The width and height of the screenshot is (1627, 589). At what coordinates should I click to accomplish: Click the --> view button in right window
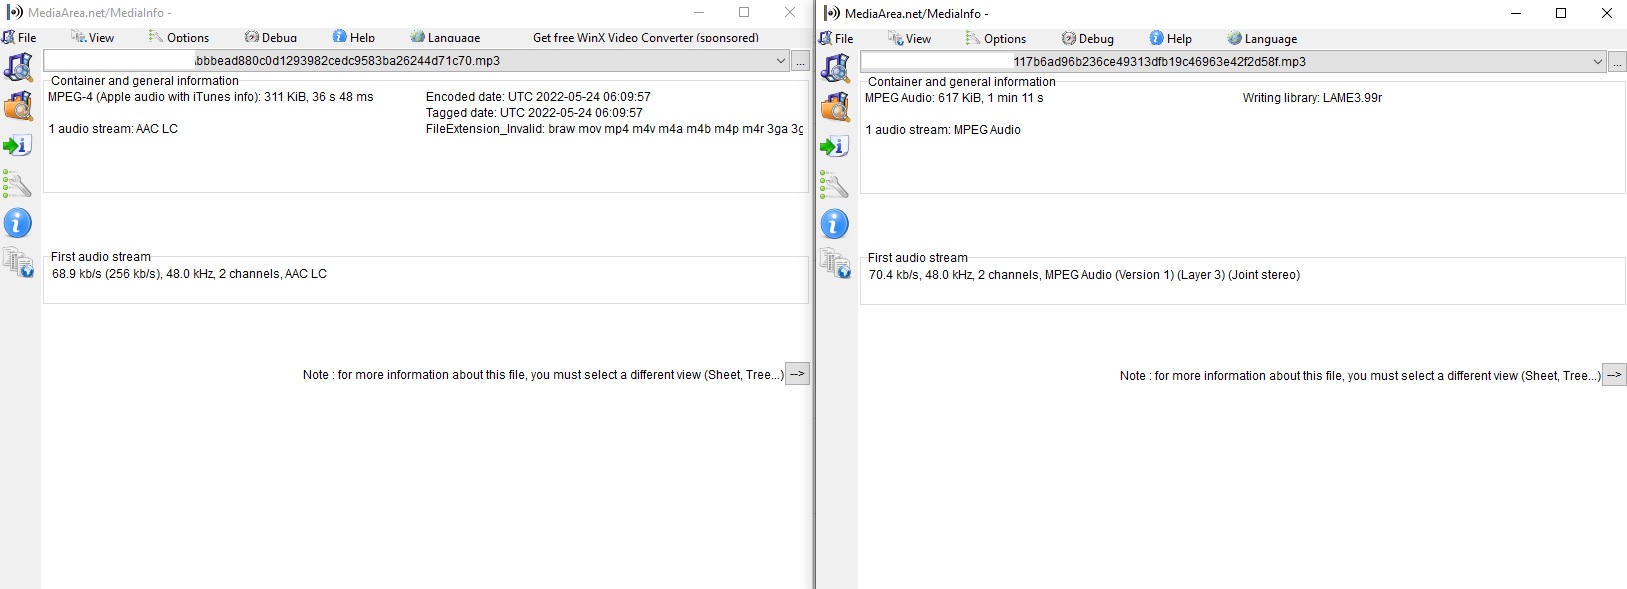(x=1614, y=375)
